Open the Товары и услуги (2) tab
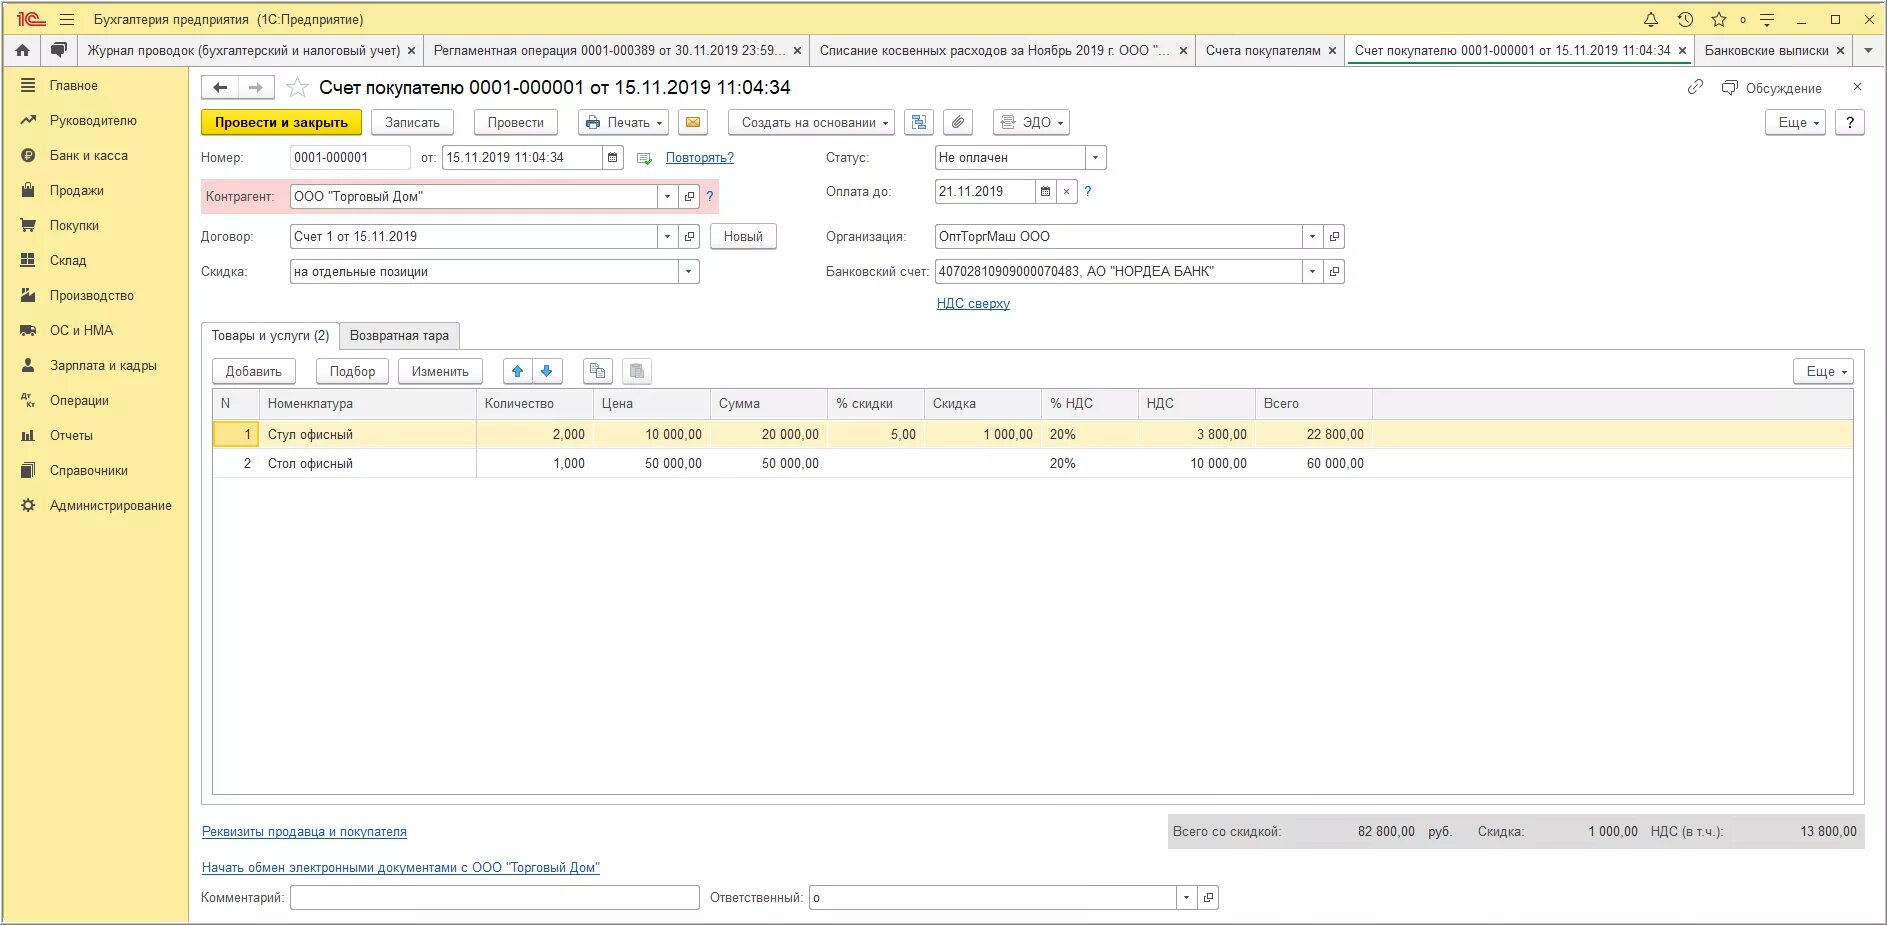 click(270, 336)
